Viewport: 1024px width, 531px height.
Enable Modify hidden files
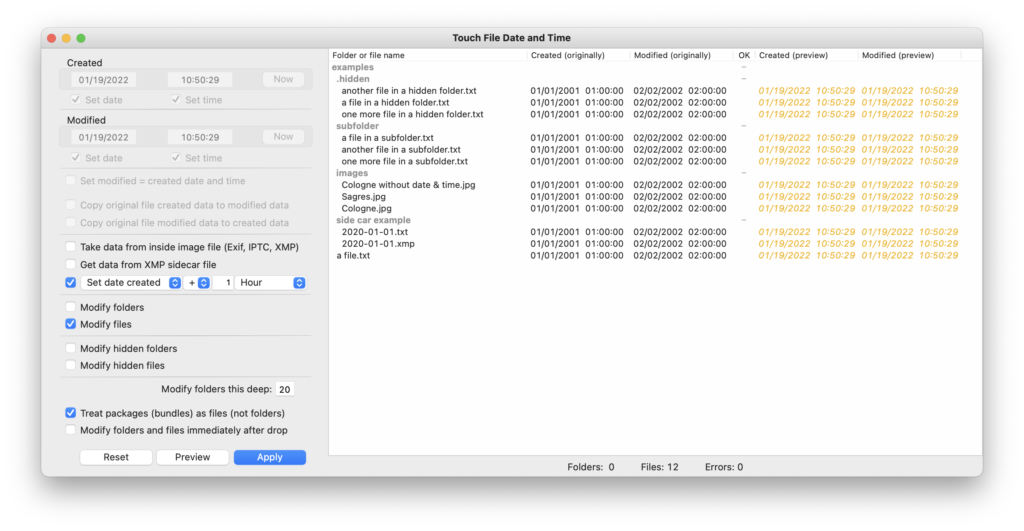coord(71,365)
